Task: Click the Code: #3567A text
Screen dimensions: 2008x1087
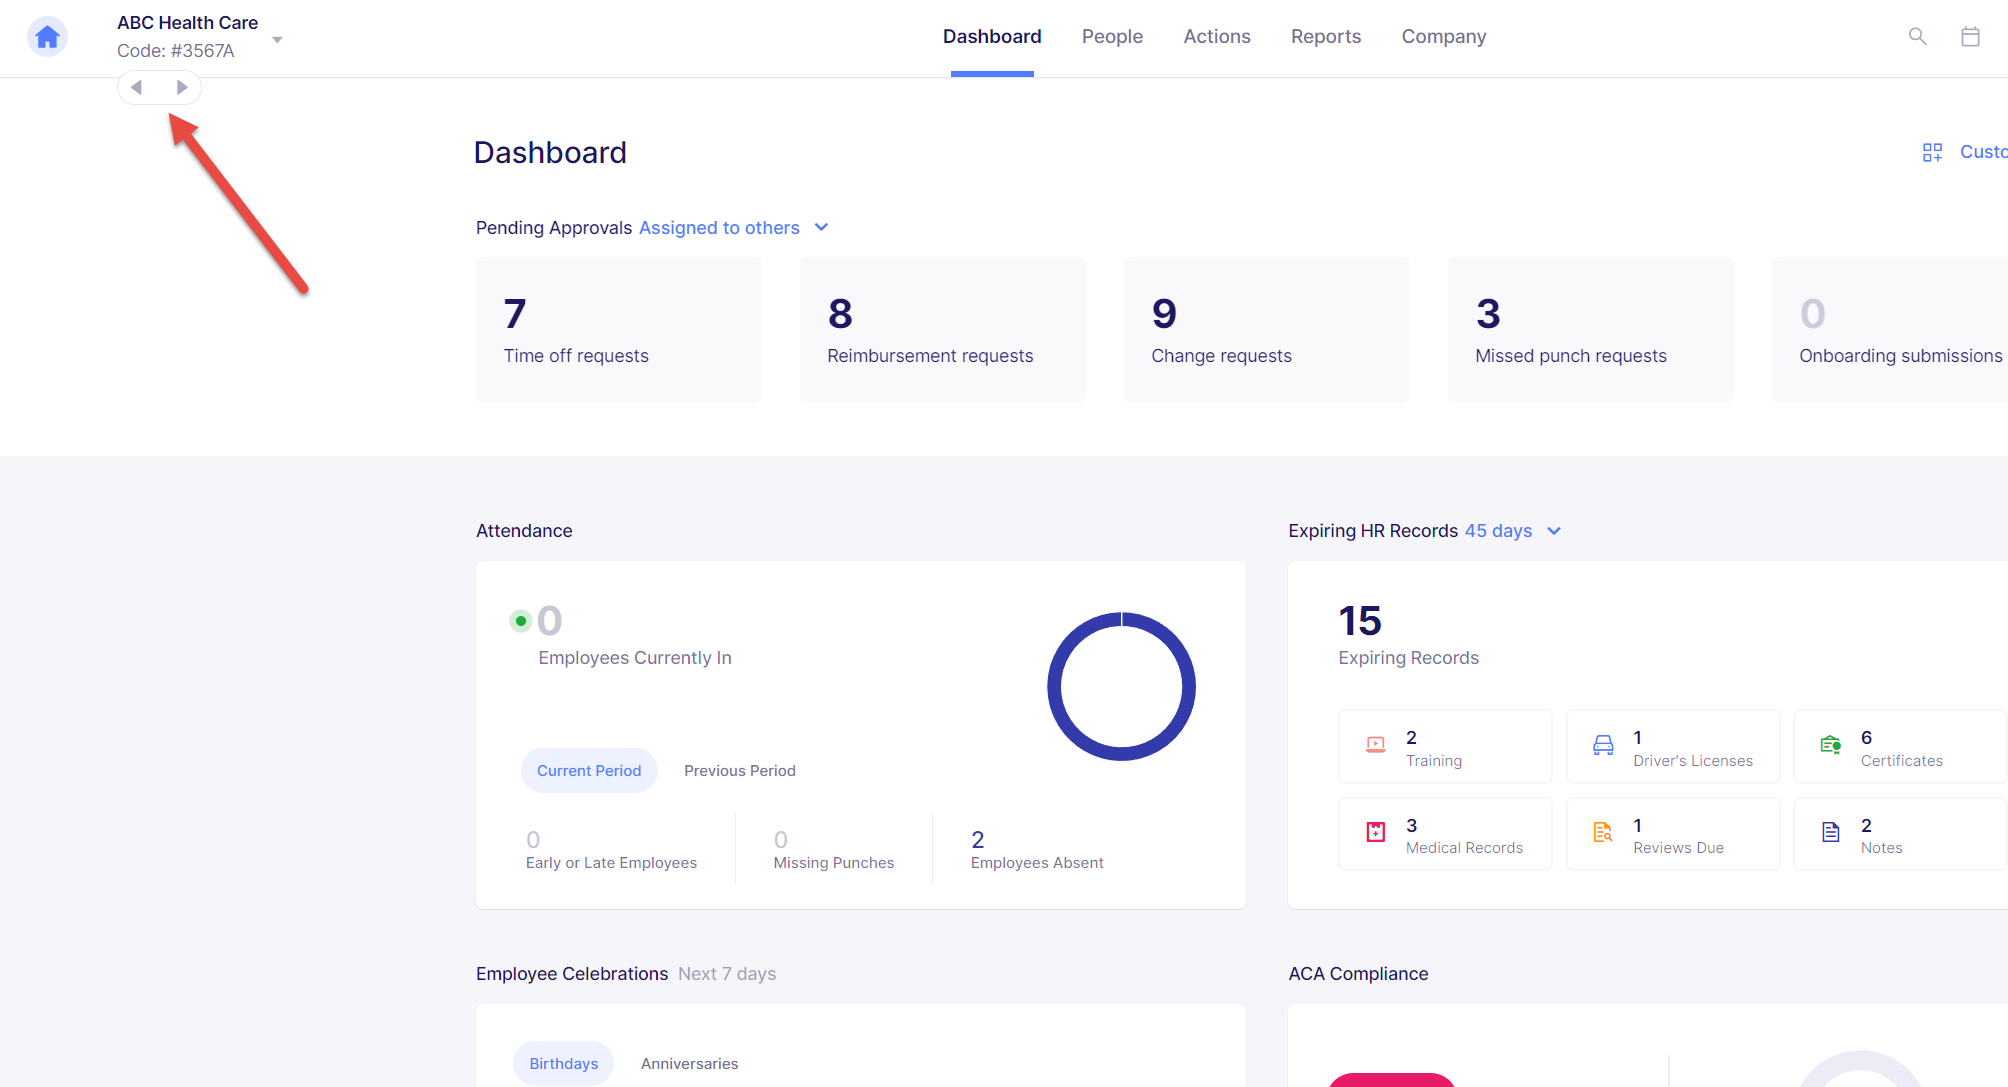Action: pyautogui.click(x=176, y=51)
